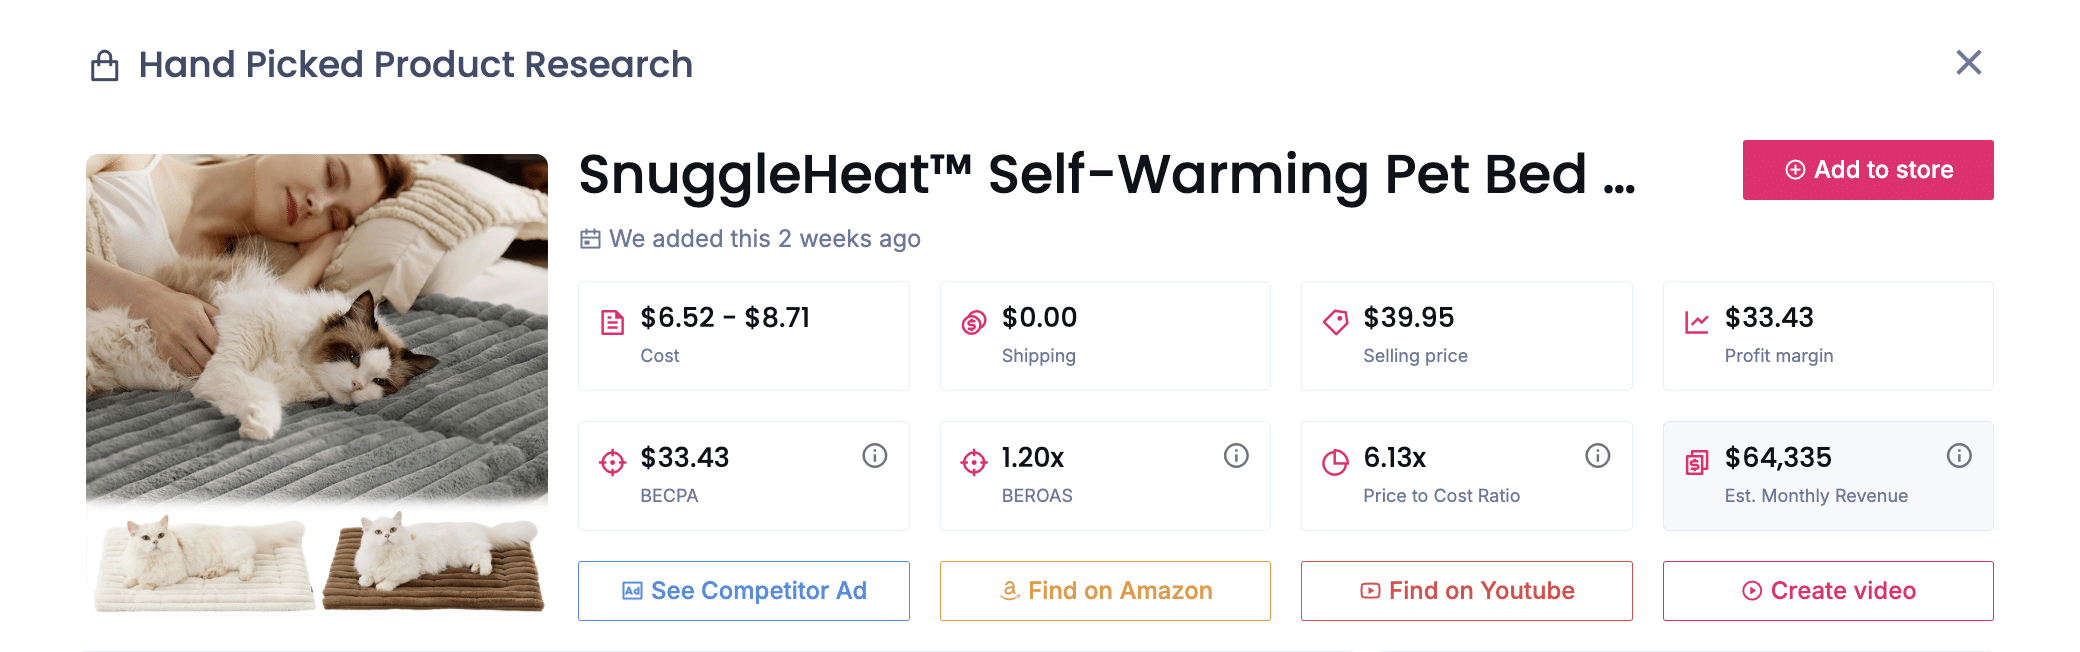Viewport: 2080px width, 652px height.
Task: Open See Competitor Ad
Action: coord(743,591)
